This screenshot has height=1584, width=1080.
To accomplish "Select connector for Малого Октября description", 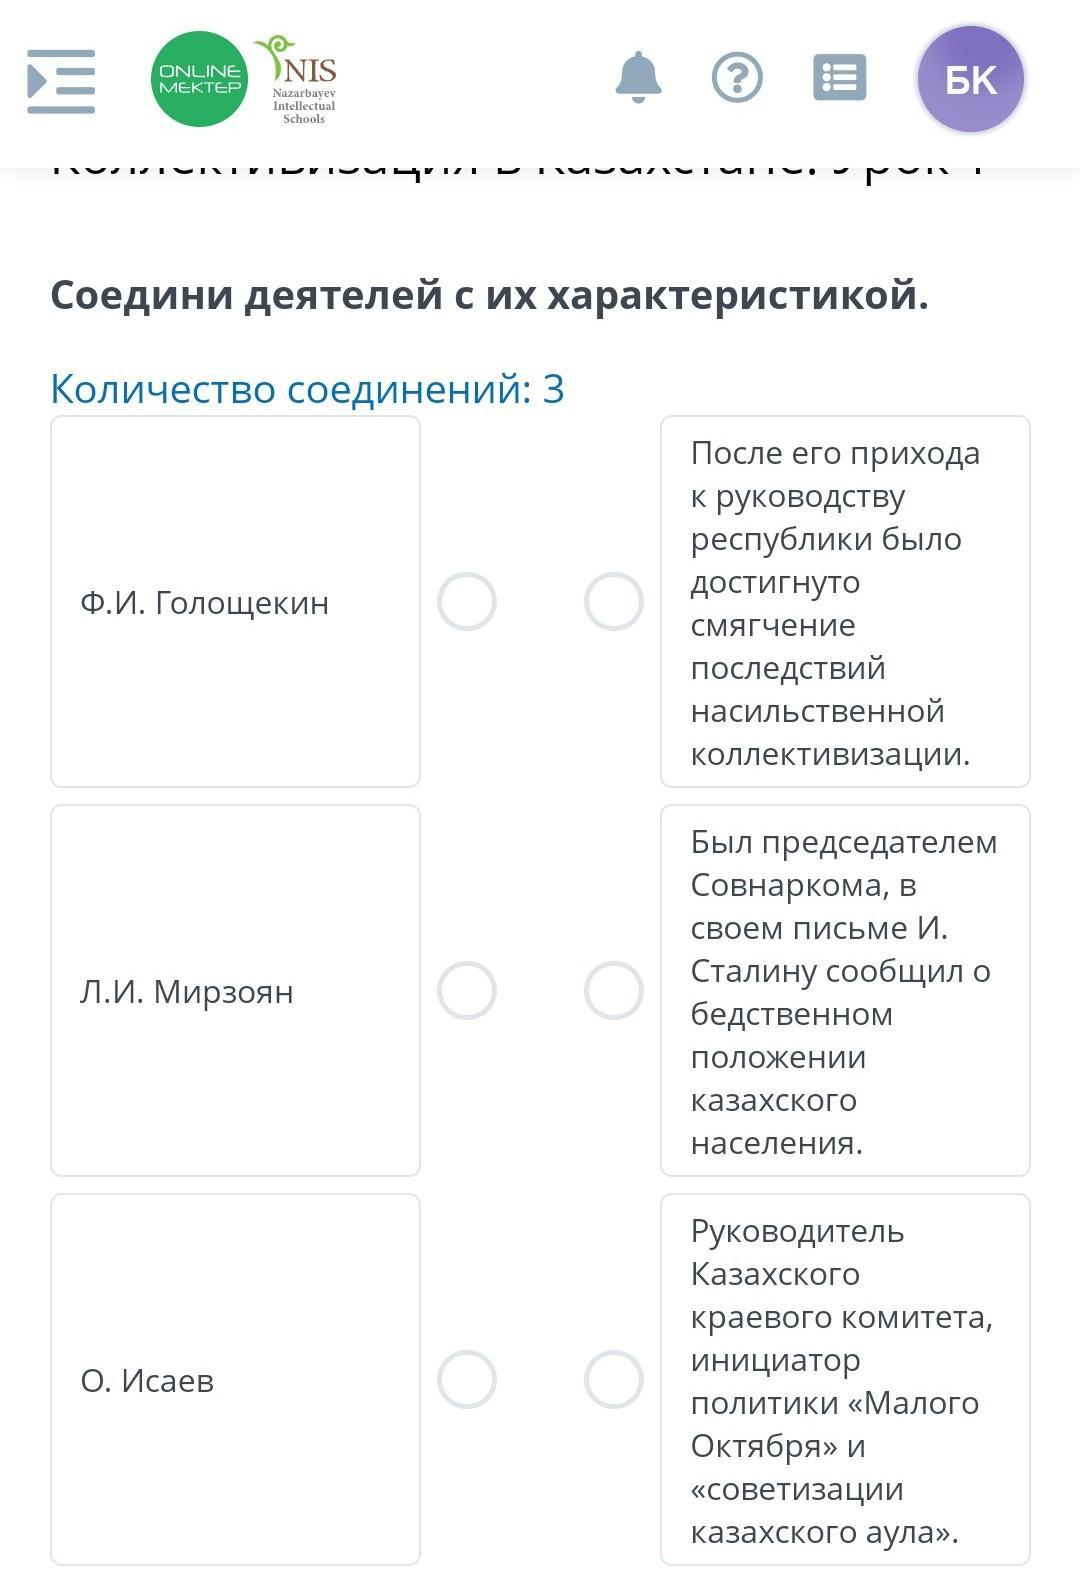I will click(x=613, y=1380).
